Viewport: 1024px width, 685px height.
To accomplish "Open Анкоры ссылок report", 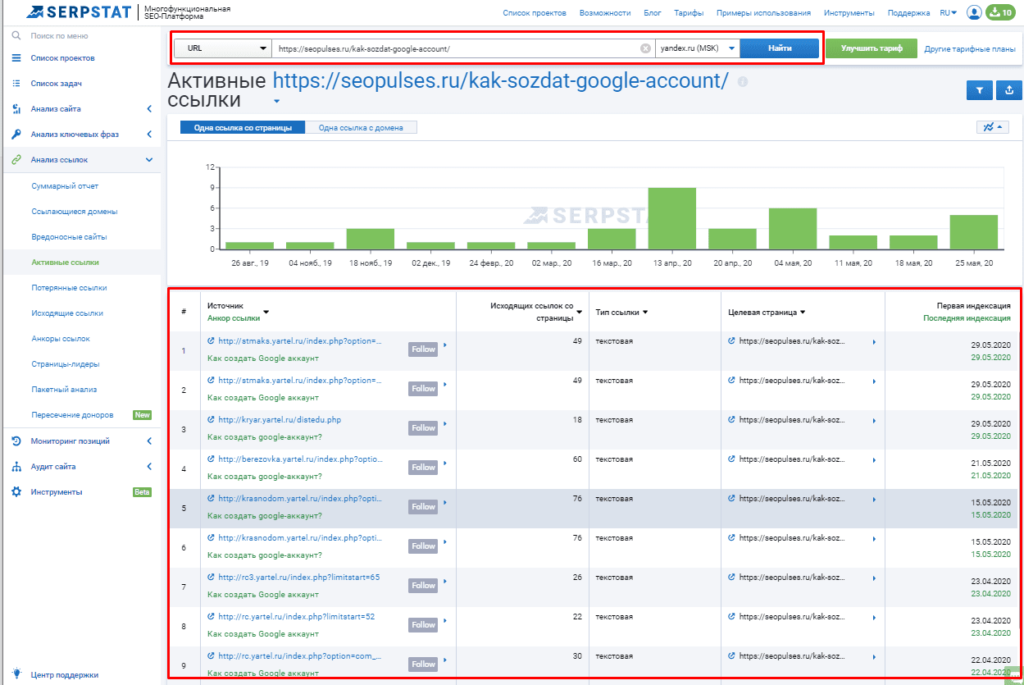I will pyautogui.click(x=61, y=339).
